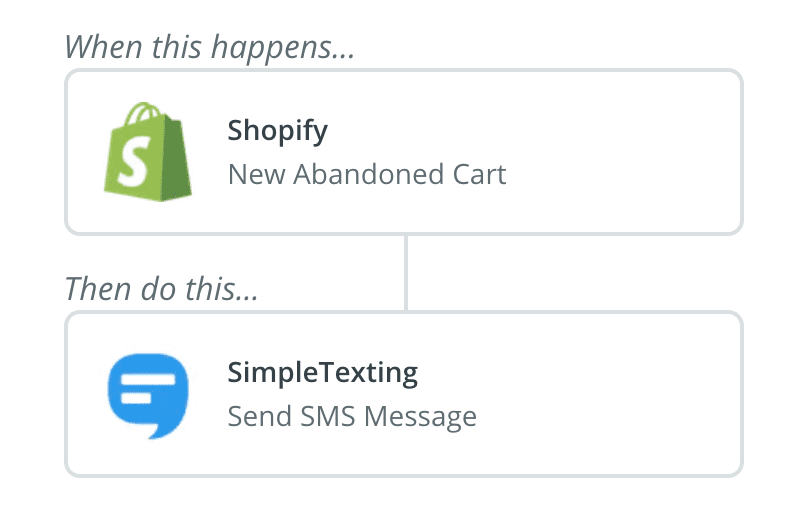Viewport: 790px width, 516px height.
Task: Click the connector line between the steps
Action: (x=406, y=273)
